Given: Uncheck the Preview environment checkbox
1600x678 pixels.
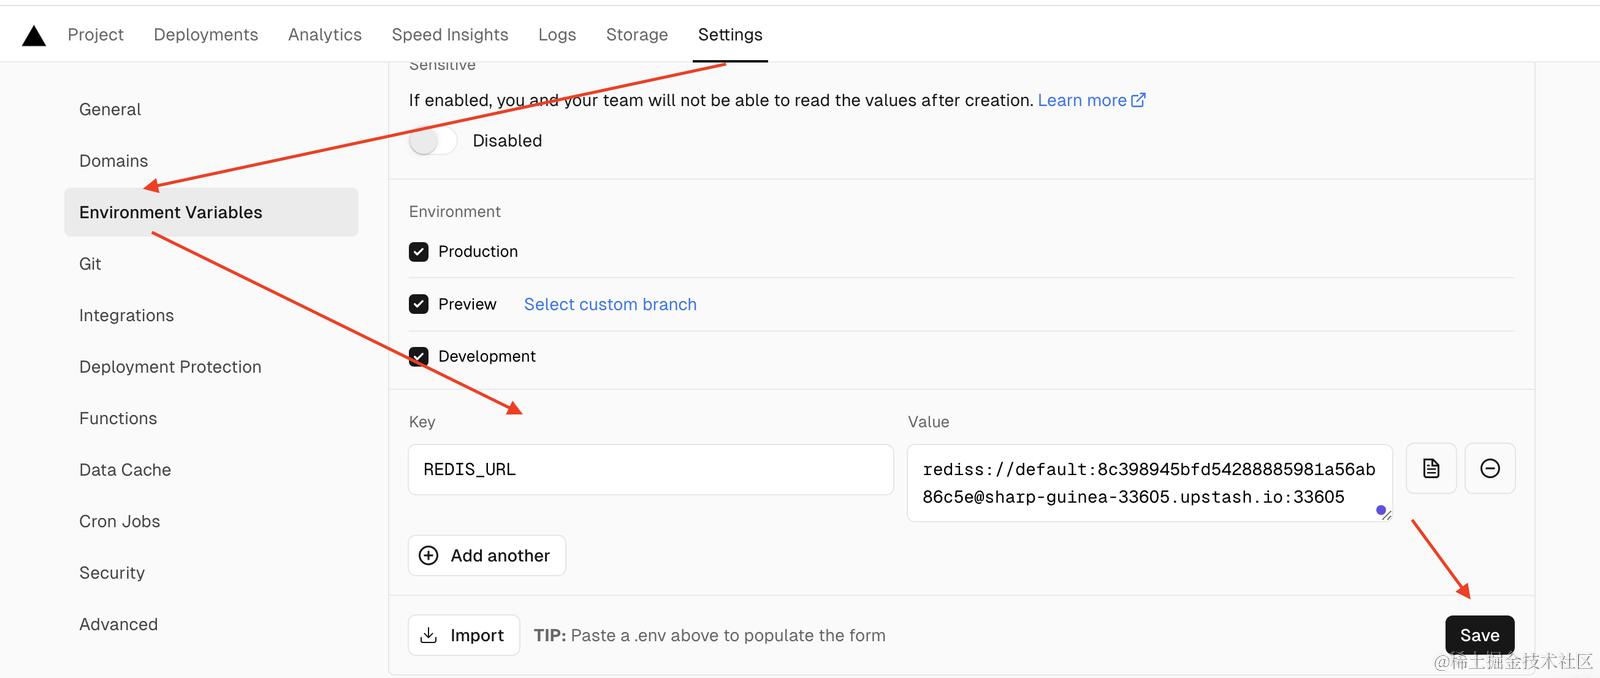Looking at the screenshot, I should [x=419, y=304].
